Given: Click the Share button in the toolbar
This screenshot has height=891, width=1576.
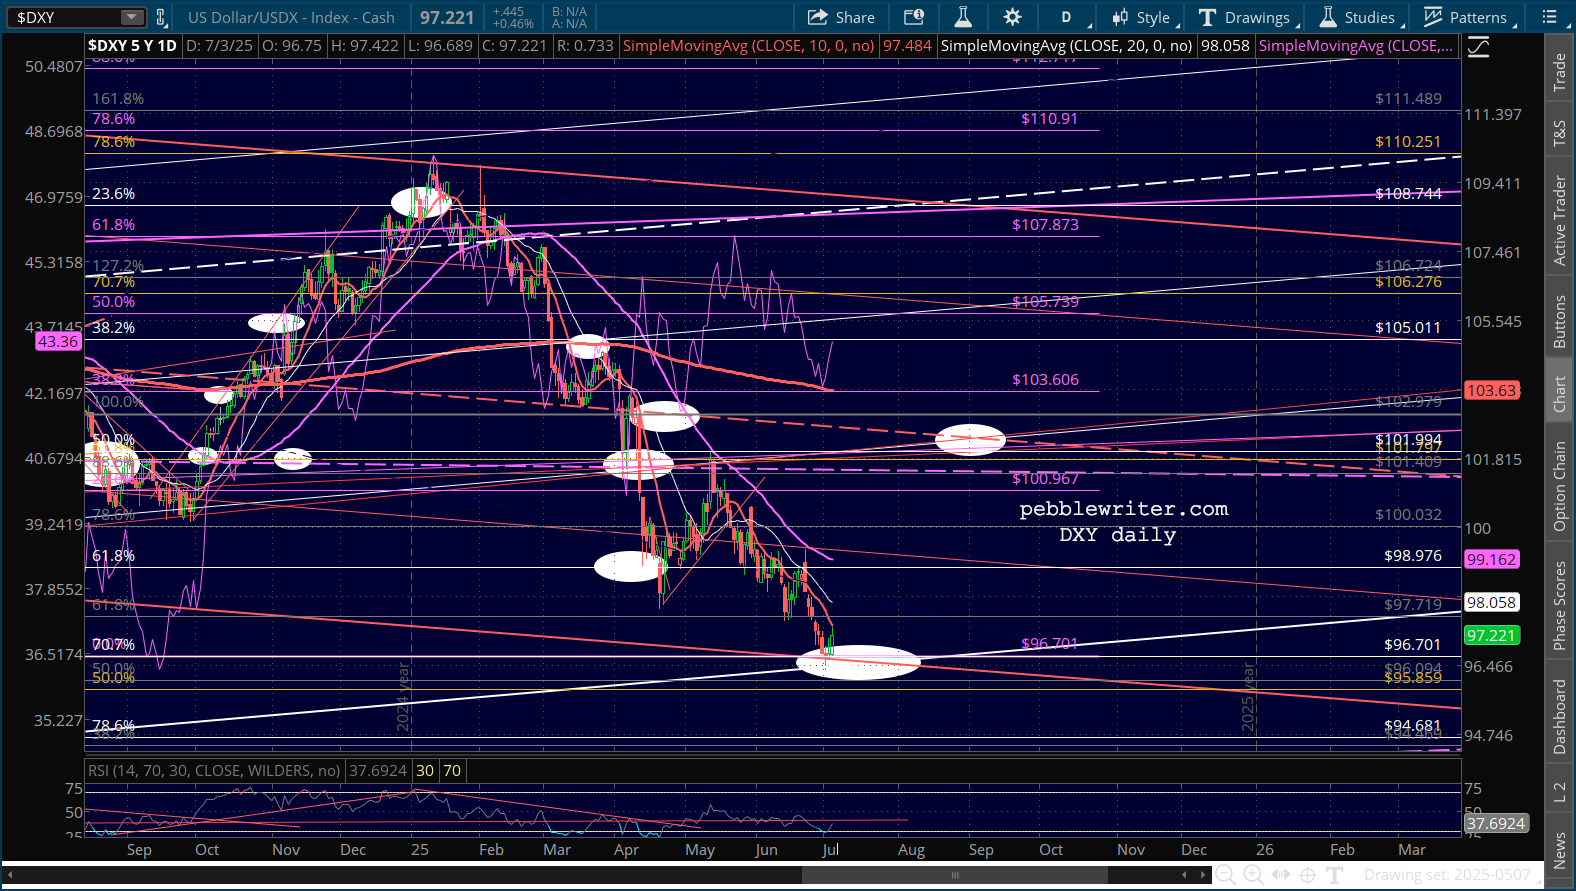Looking at the screenshot, I should click(841, 17).
